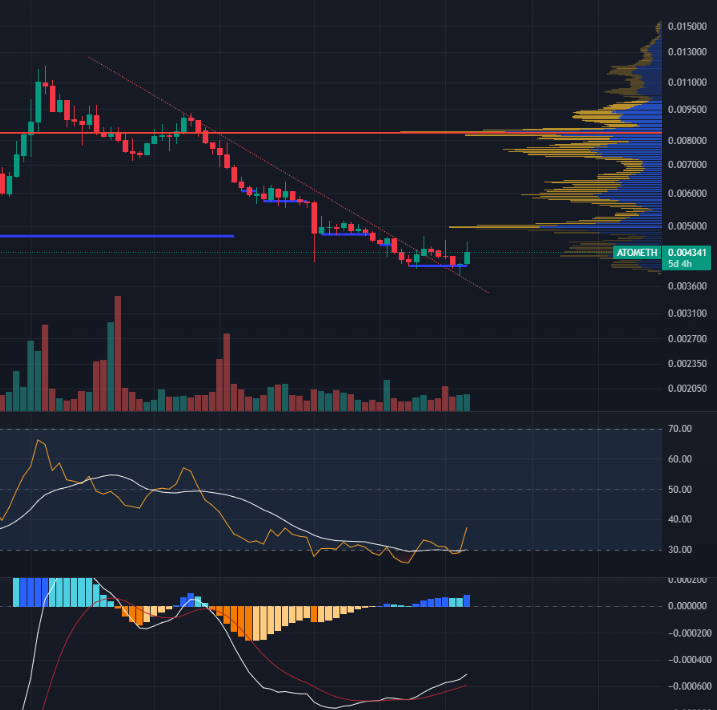Screen dimensions: 717x710
Task: Click the 0.015000 price axis label
Action: [687, 27]
